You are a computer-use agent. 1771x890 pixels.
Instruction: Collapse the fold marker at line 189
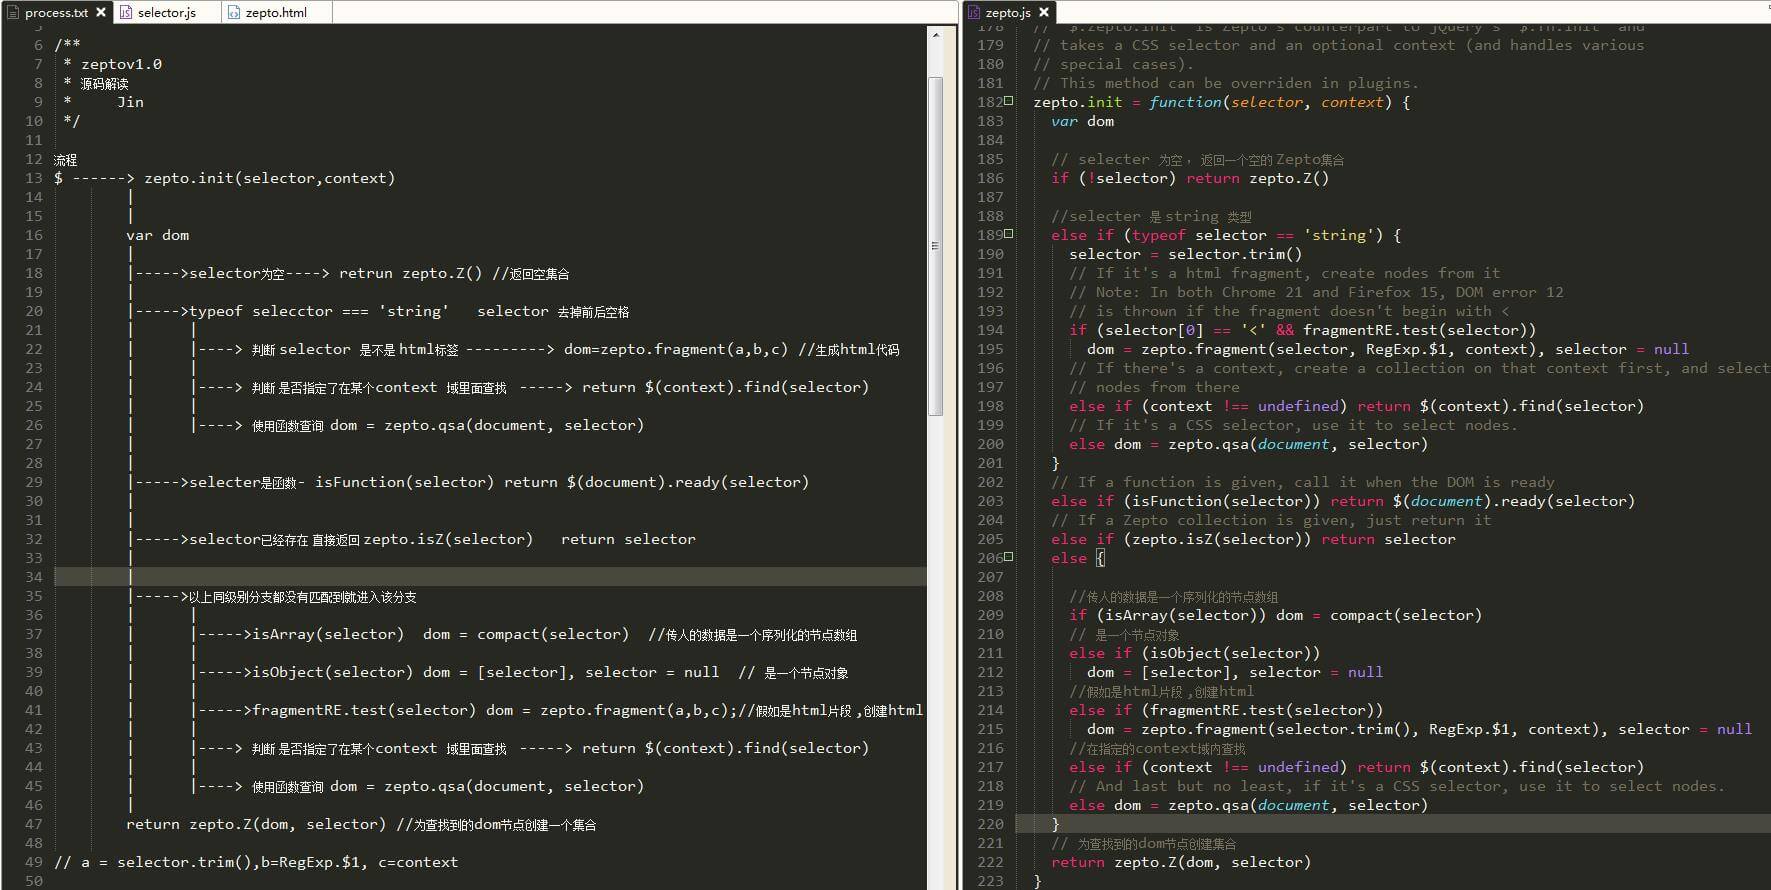[1009, 234]
